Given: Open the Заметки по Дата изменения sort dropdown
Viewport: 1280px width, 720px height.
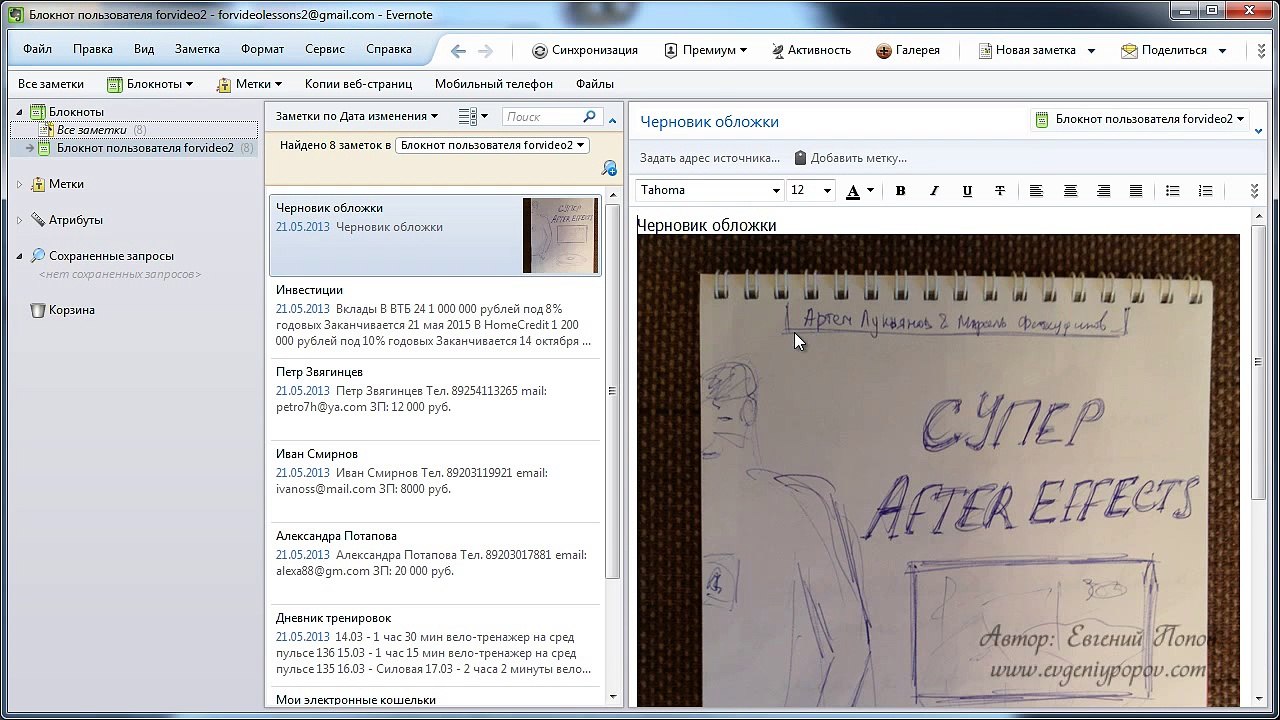Looking at the screenshot, I should (x=357, y=117).
